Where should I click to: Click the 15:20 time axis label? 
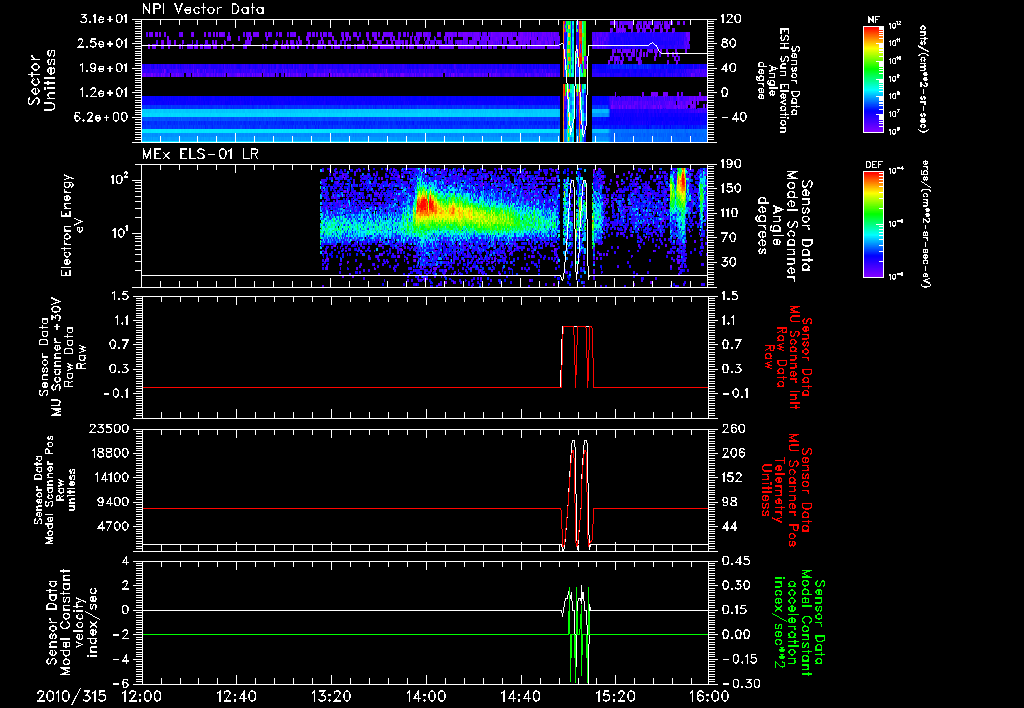pyautogui.click(x=615, y=695)
